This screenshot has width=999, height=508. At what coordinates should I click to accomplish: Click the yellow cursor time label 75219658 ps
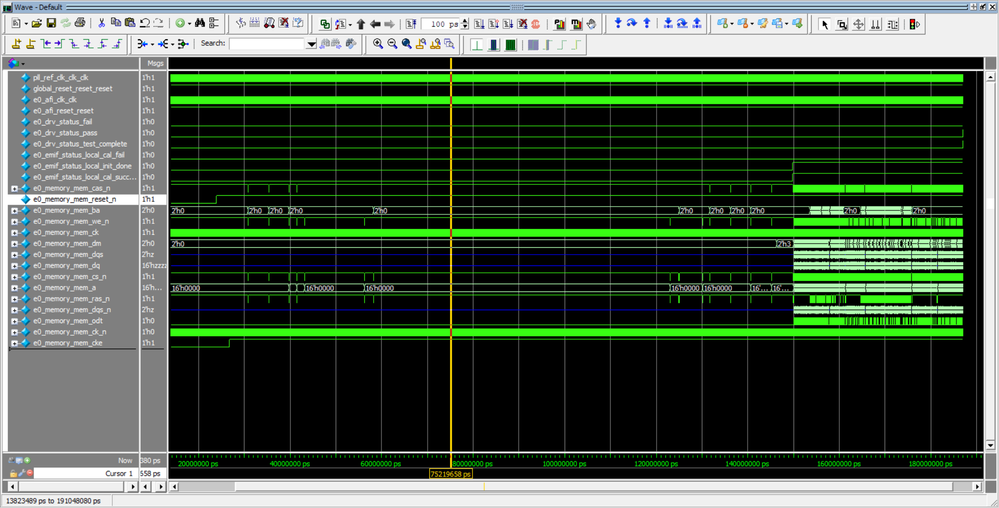(451, 474)
